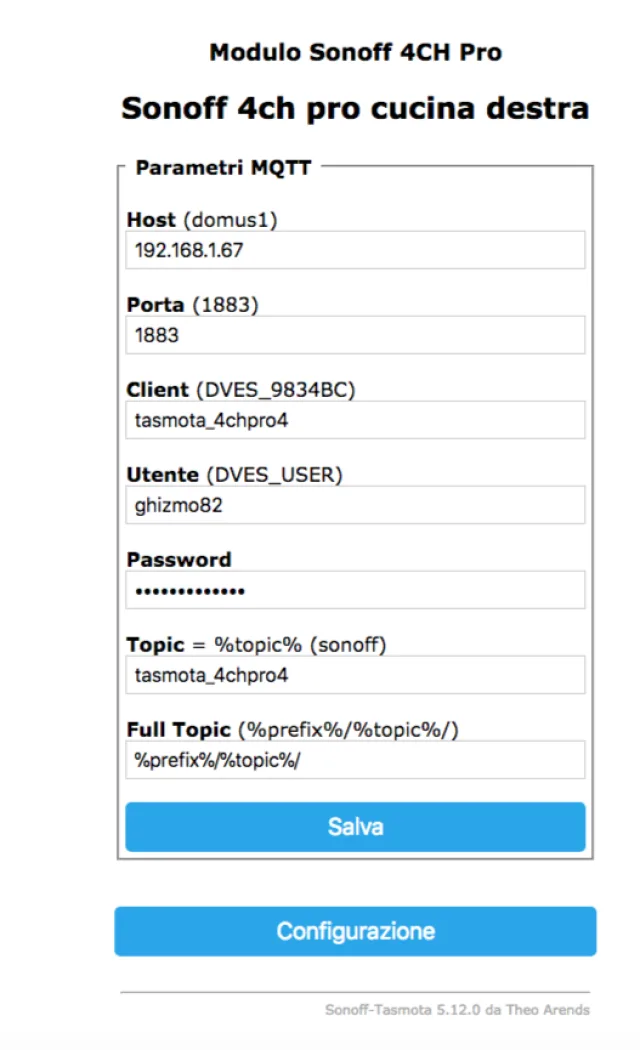Select the Porta field containing 1883
640x1050 pixels.
click(355, 335)
